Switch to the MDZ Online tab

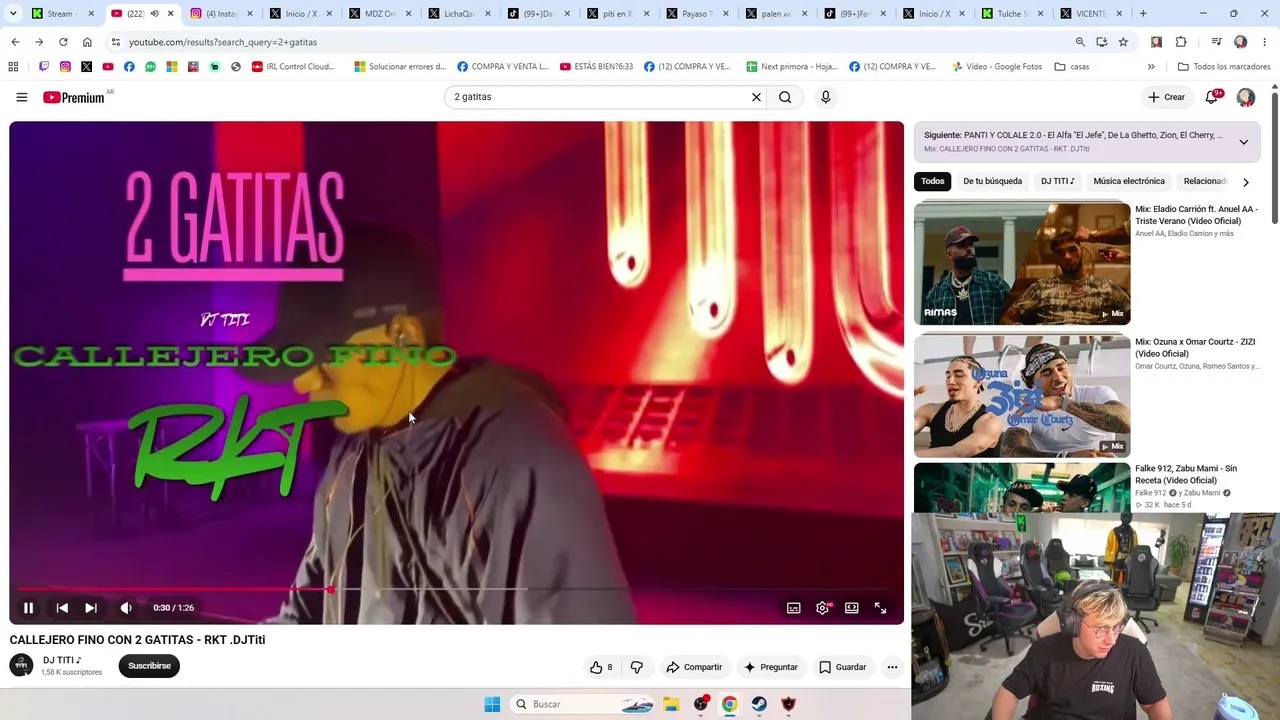click(x=381, y=14)
